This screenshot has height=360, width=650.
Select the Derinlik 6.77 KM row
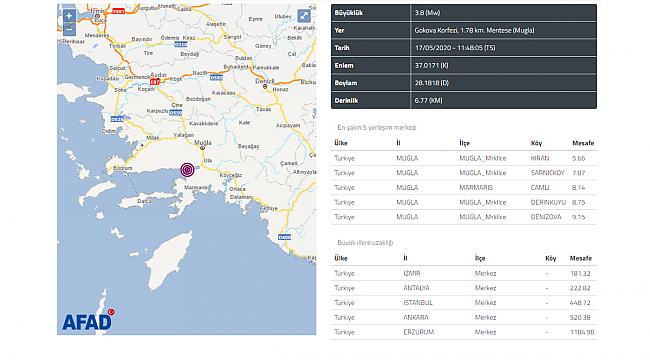tap(464, 100)
